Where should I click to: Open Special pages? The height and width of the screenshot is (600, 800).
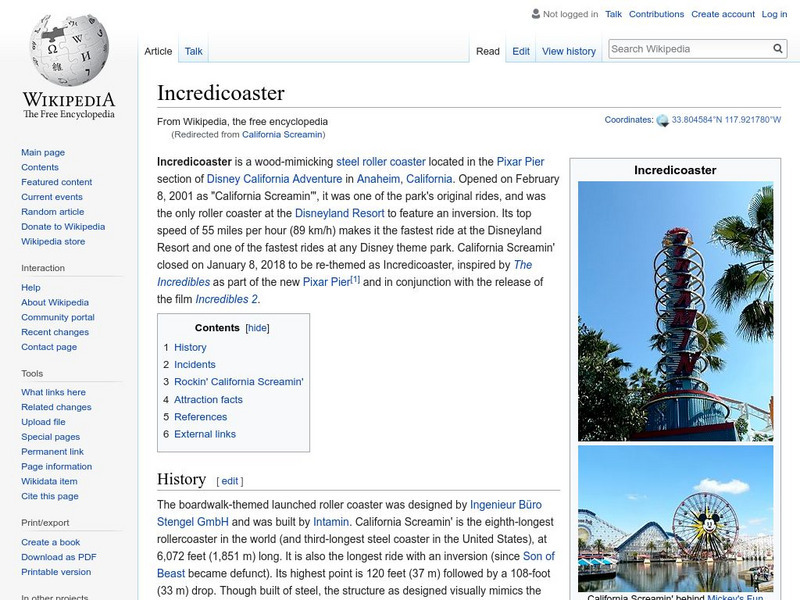(51, 437)
